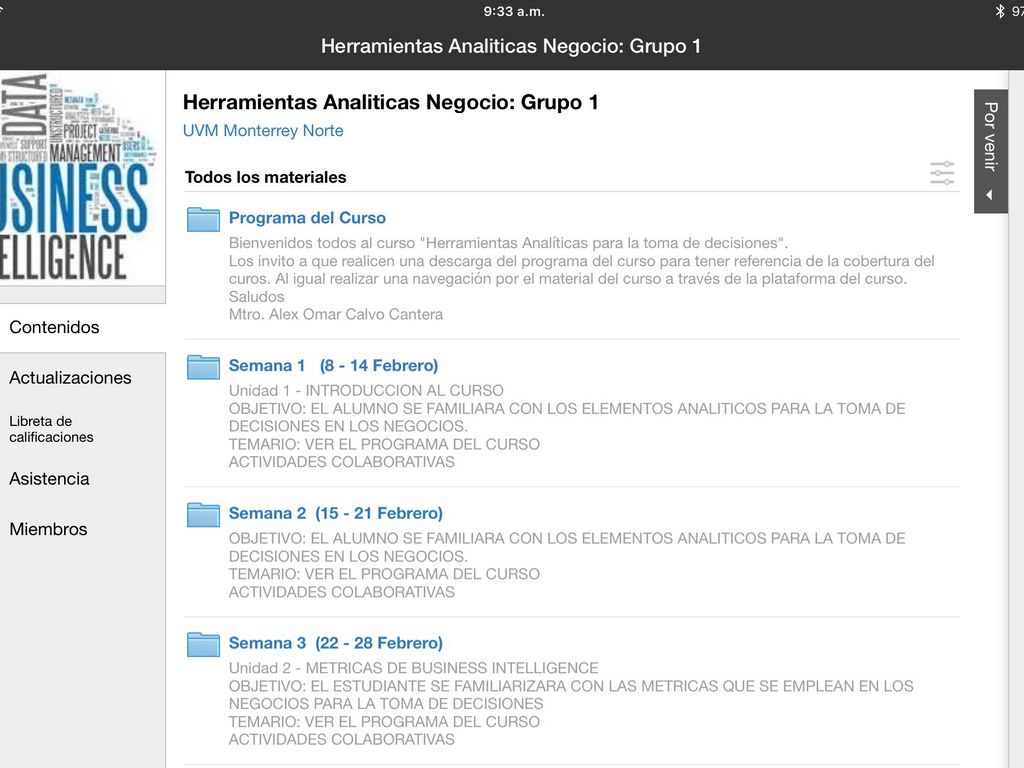The width and height of the screenshot is (1024, 768).
Task: Click the Semana 1 folder icon
Action: pos(203,367)
